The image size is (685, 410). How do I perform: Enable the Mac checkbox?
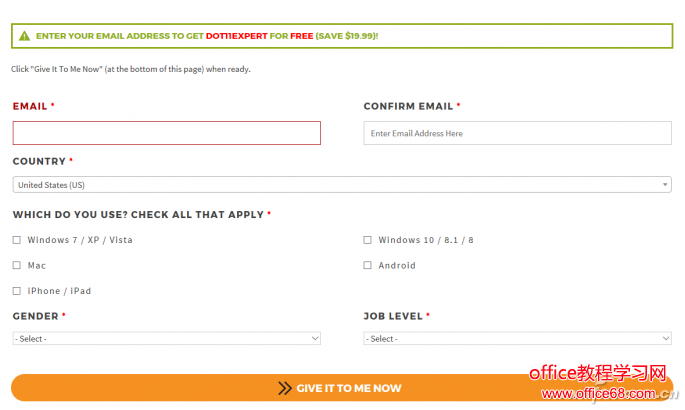tap(17, 265)
